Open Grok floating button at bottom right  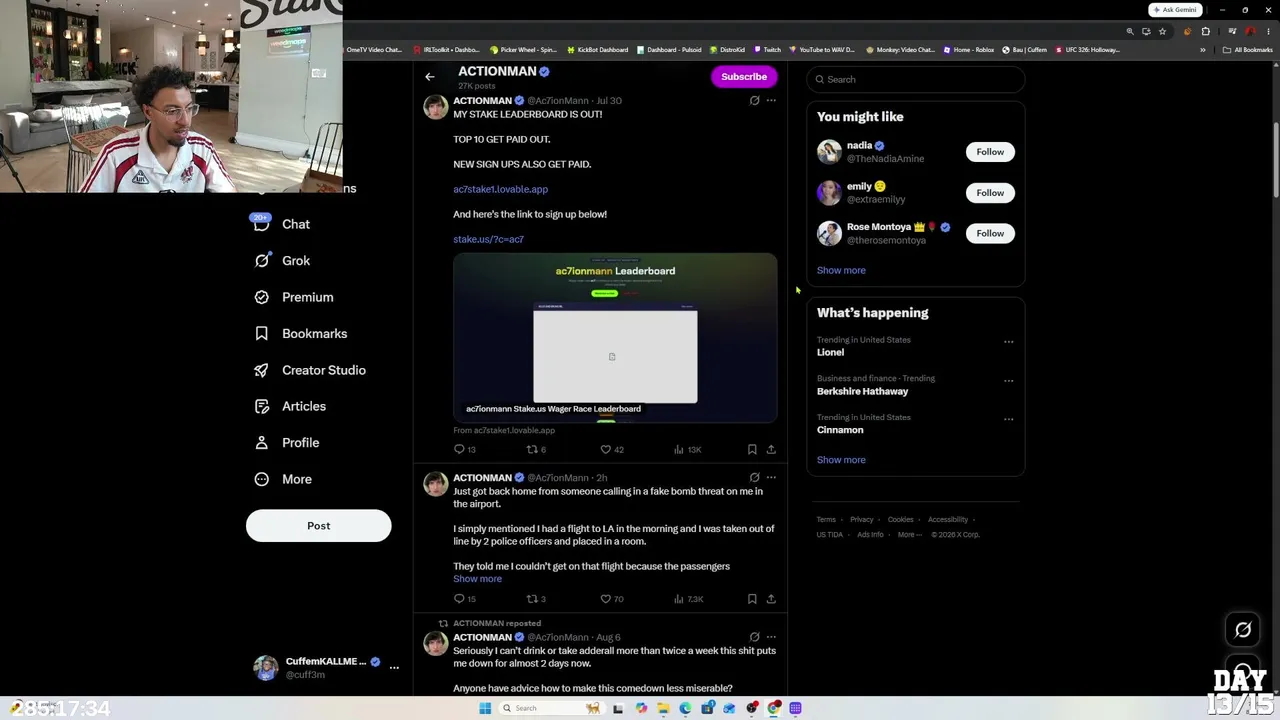click(1243, 630)
